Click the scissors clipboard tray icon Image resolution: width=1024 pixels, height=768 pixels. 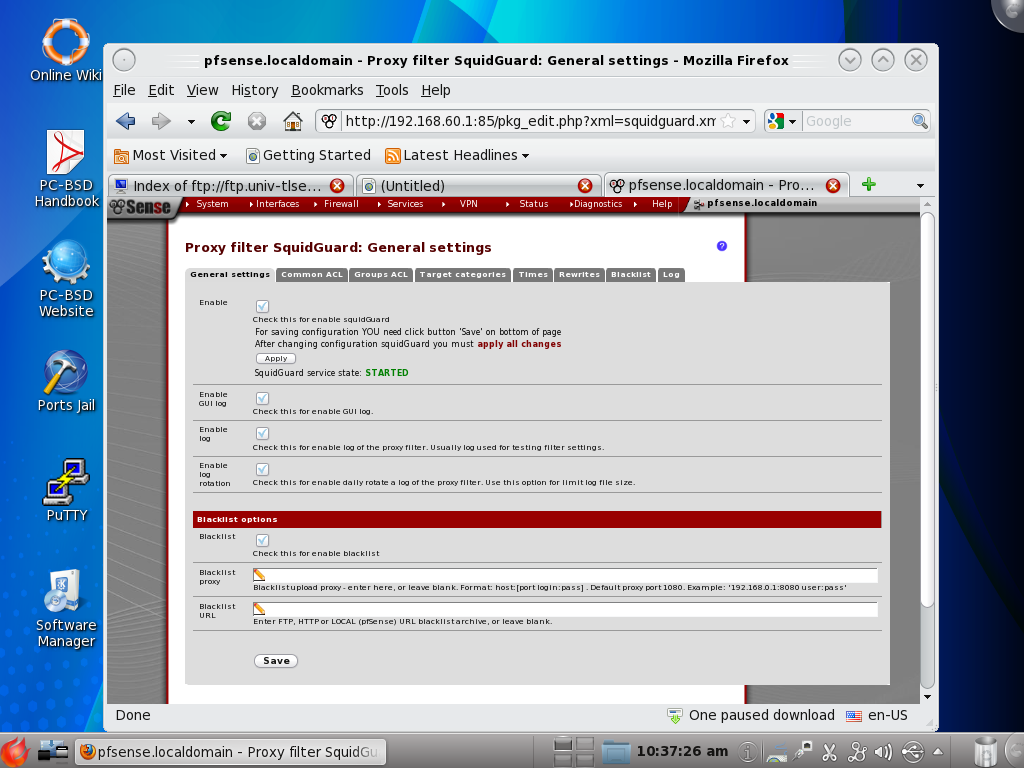coord(829,752)
